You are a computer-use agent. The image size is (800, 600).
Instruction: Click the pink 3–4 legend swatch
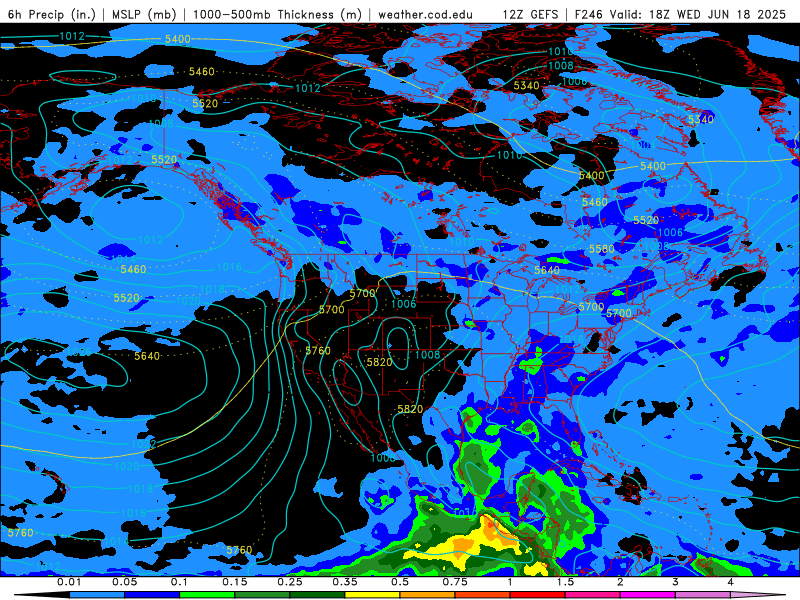coord(703,595)
